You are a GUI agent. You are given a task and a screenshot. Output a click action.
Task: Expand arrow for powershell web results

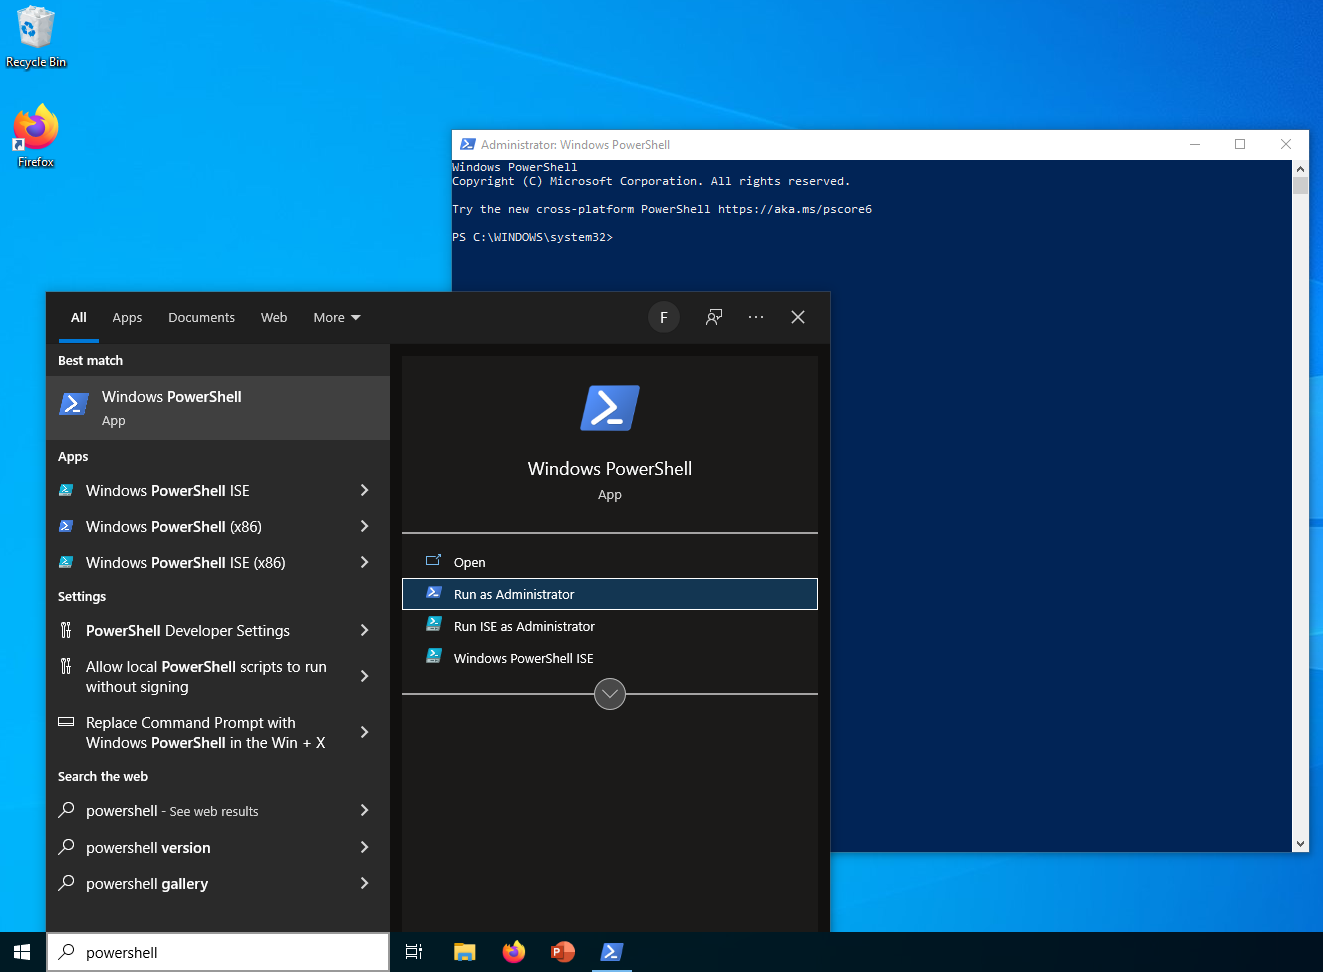[365, 810]
